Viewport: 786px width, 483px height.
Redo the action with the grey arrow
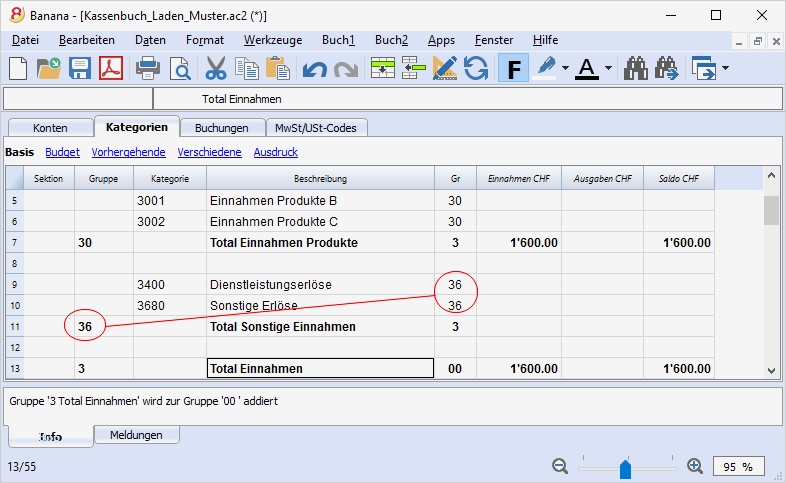coord(346,69)
